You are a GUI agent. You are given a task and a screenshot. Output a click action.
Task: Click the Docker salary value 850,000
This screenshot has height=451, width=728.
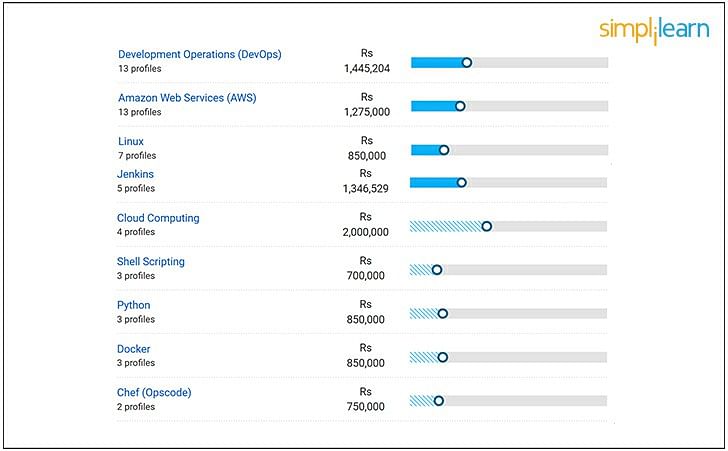pos(365,363)
